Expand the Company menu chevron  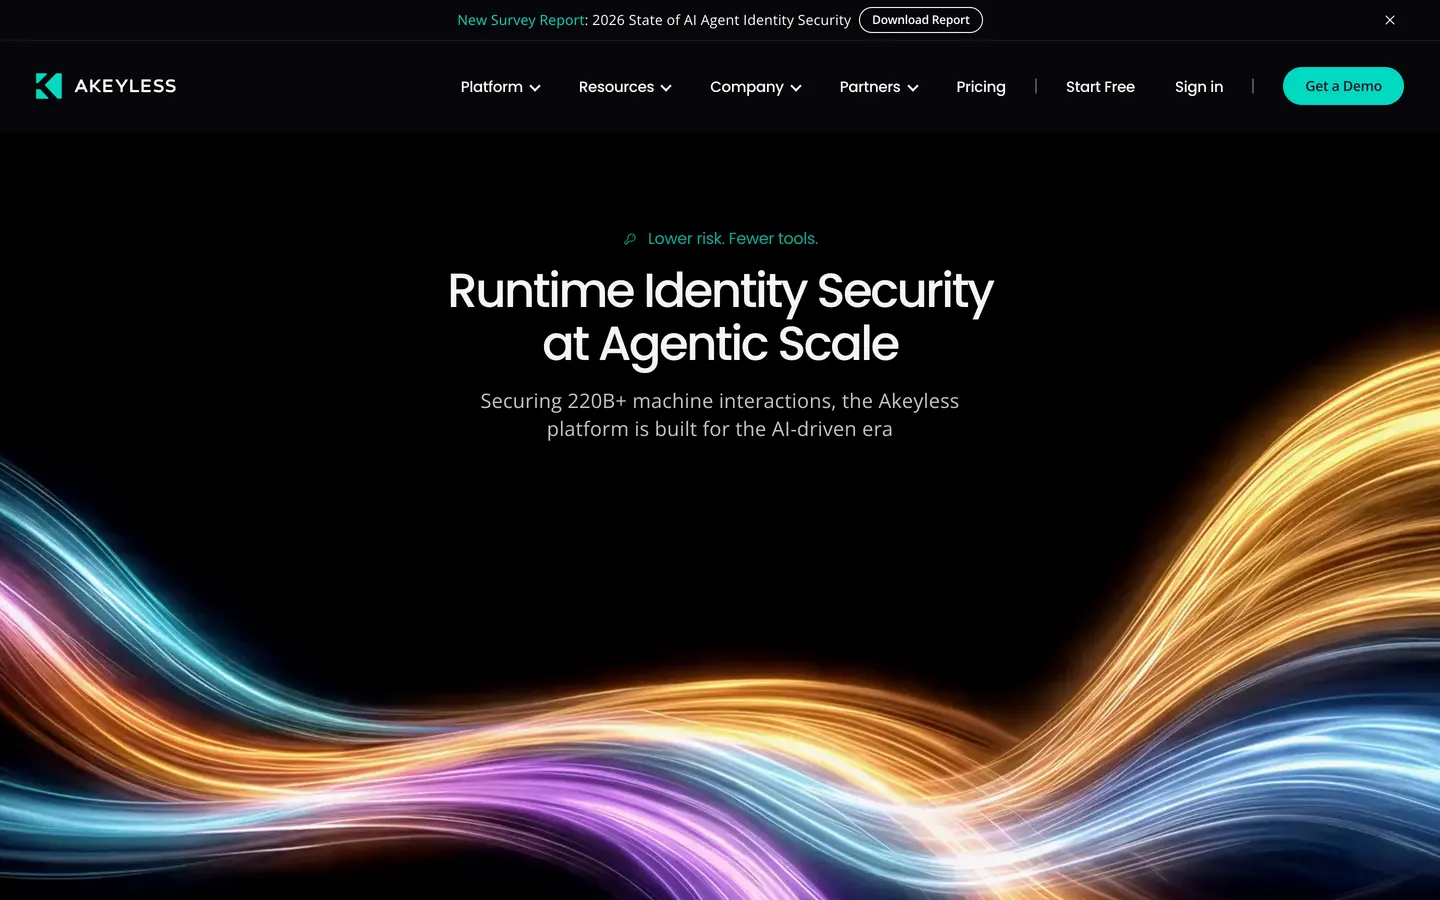796,88
